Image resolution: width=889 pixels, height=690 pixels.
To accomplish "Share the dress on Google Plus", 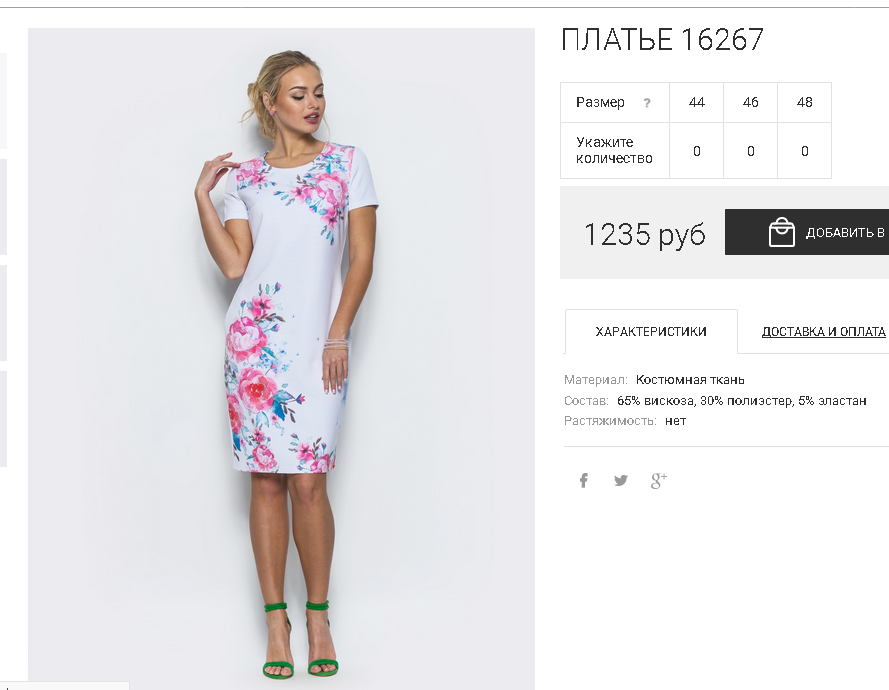I will (x=658, y=481).
